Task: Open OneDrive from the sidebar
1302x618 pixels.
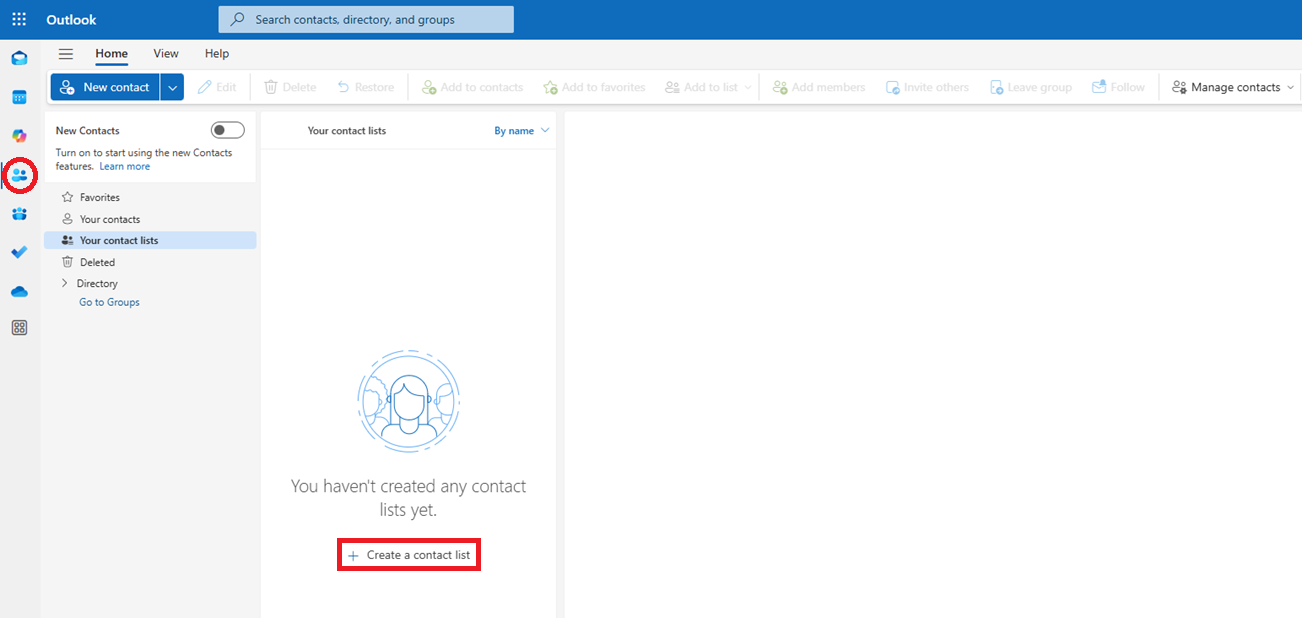Action: (x=19, y=291)
